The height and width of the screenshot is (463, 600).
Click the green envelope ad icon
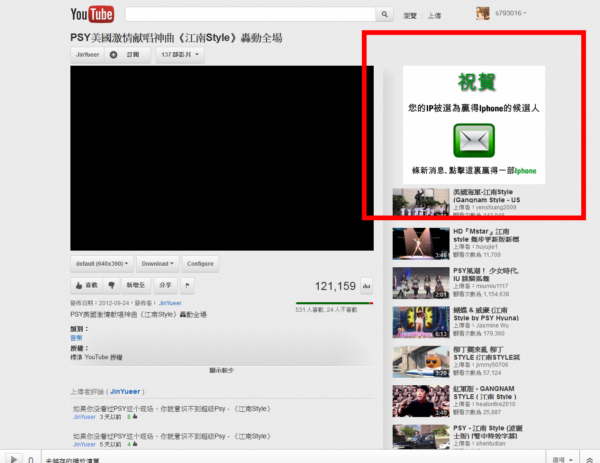tap(474, 140)
